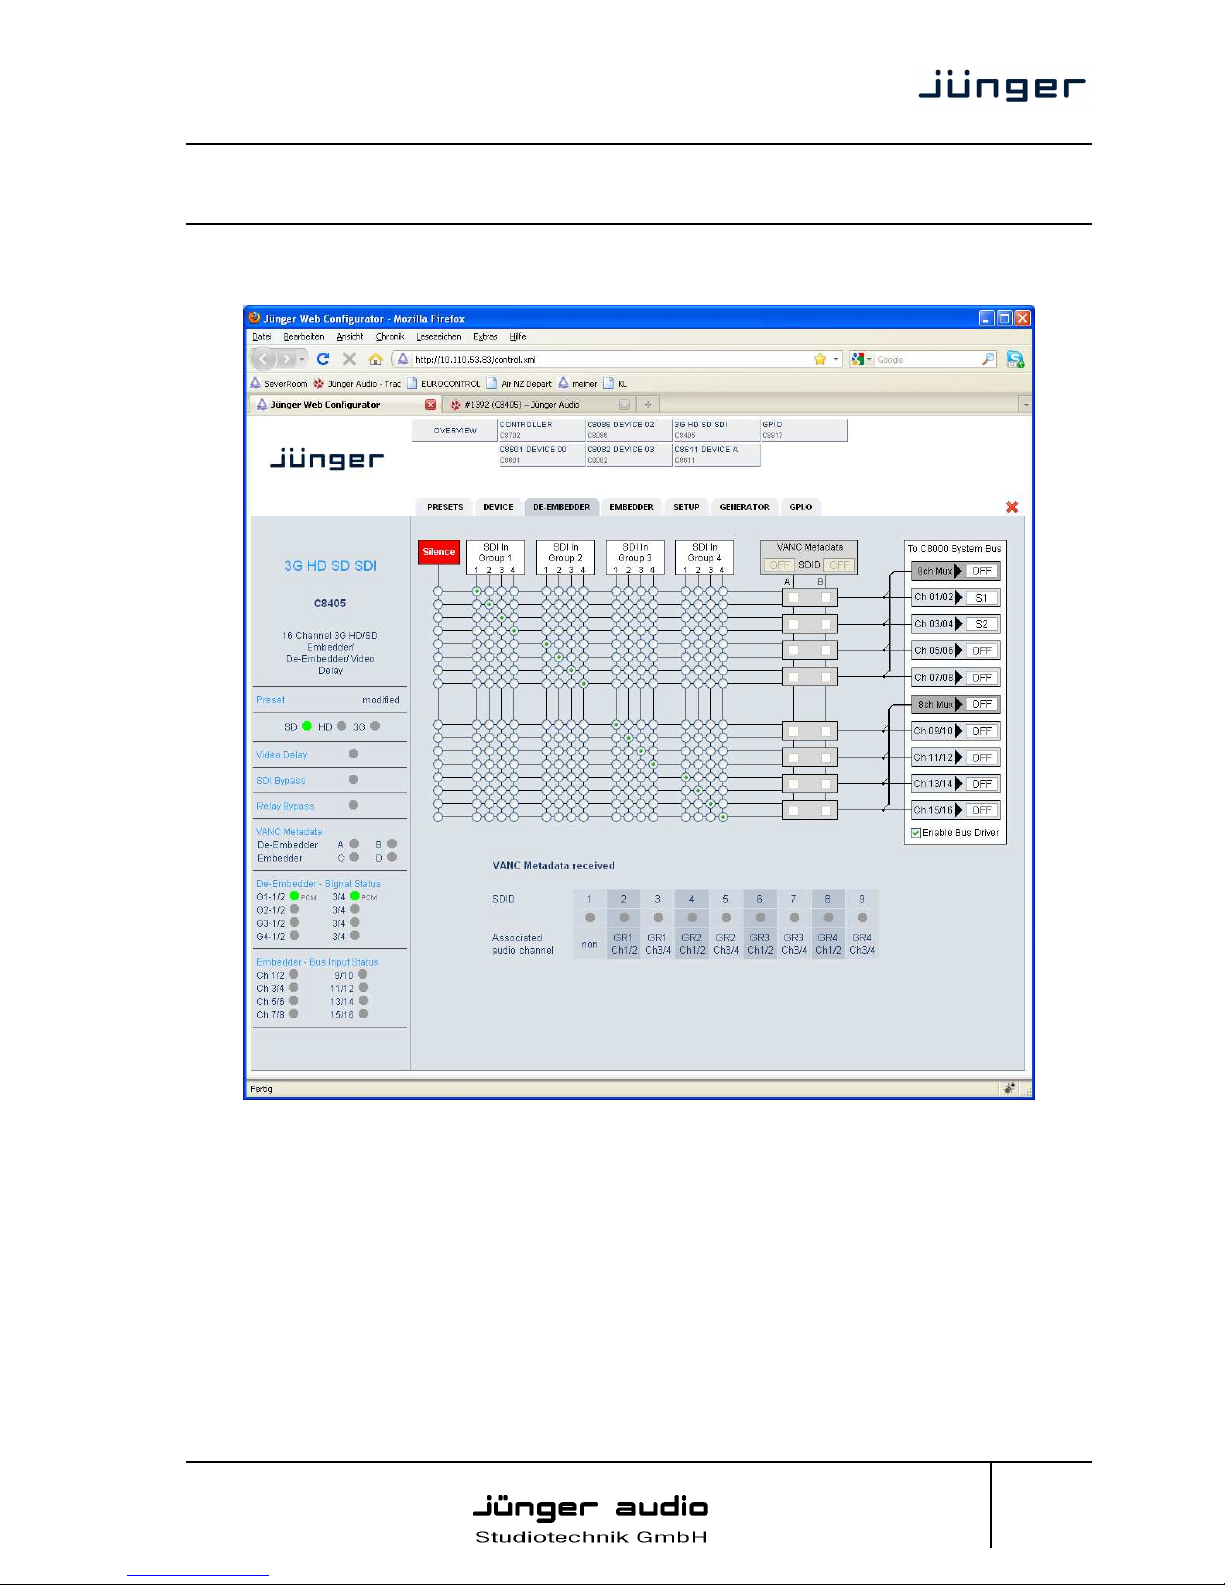The height and width of the screenshot is (1585, 1225).
Task: Select the 3G HD SD SDI C8405 module
Action: click(x=716, y=430)
